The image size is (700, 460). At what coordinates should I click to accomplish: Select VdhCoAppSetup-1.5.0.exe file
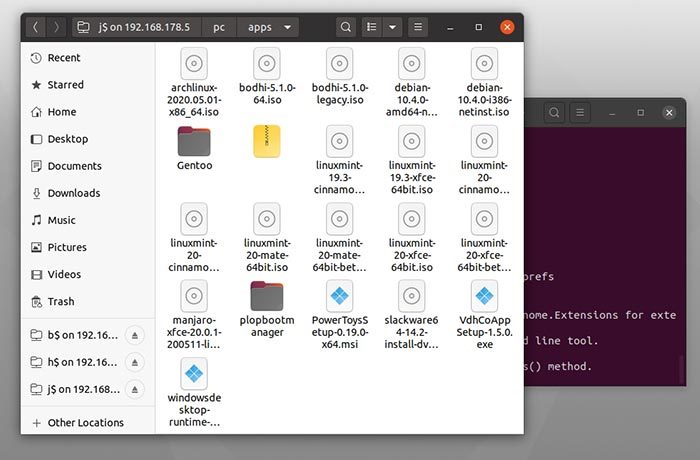click(x=484, y=315)
